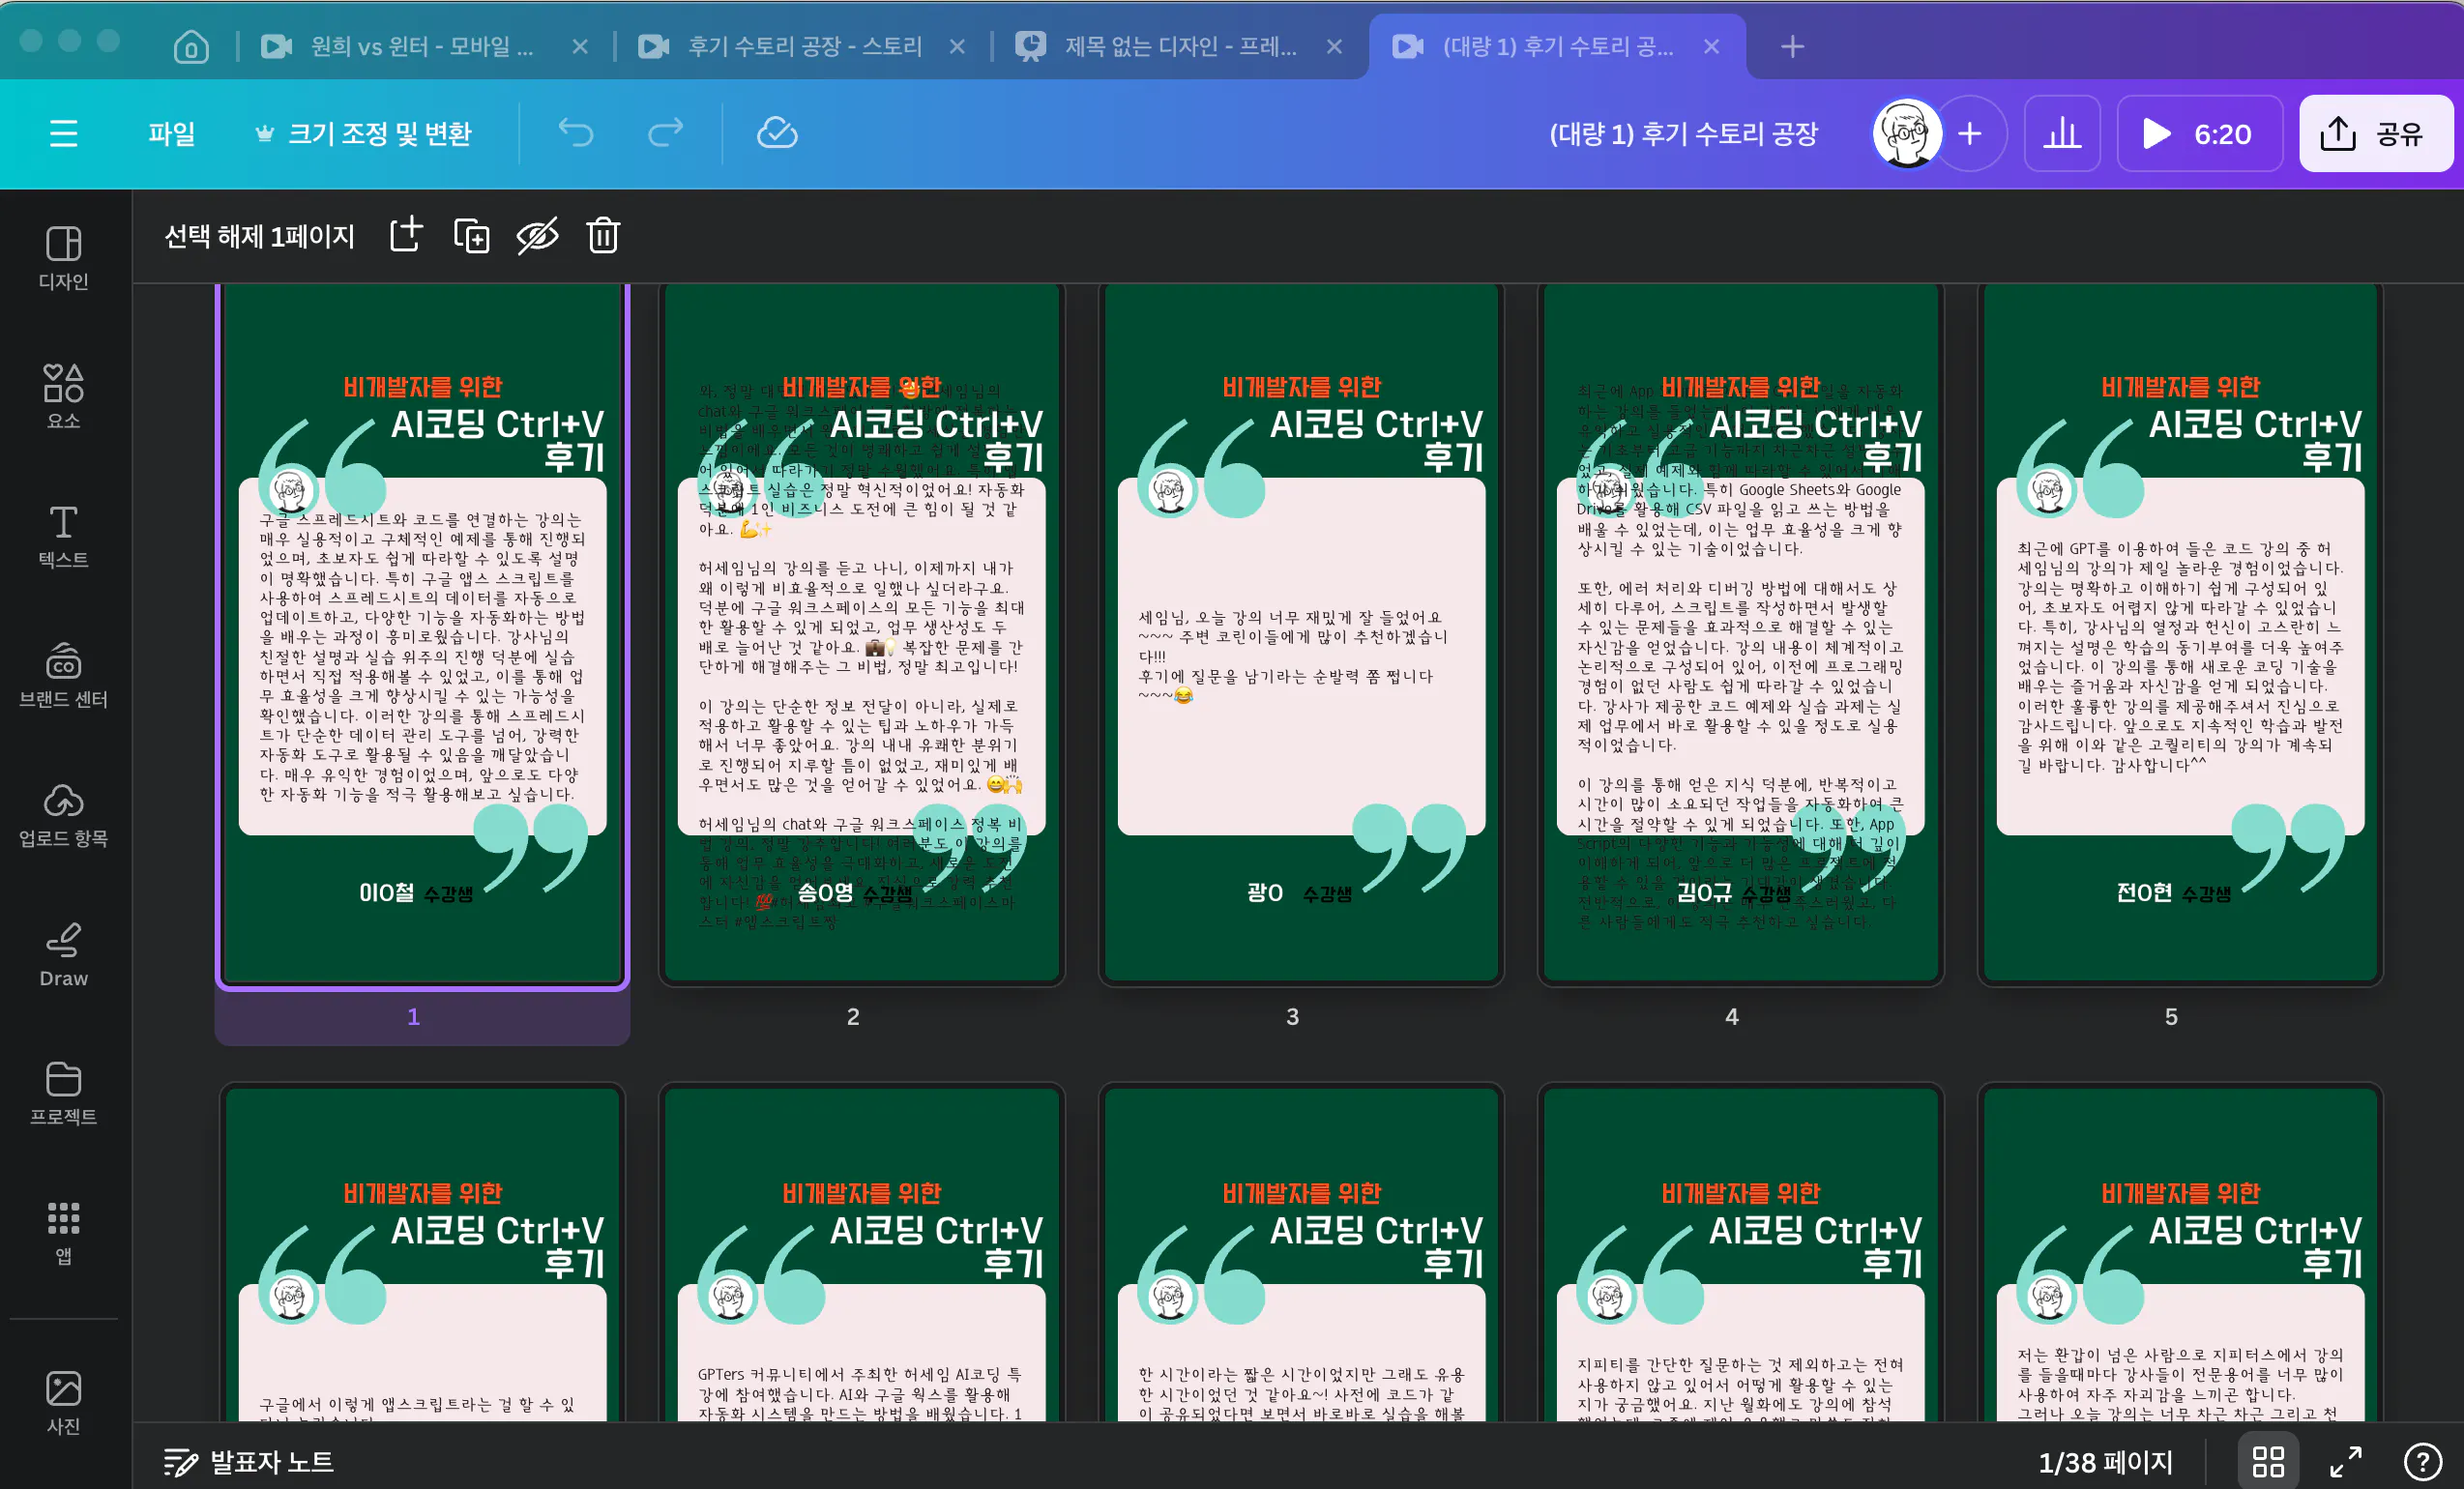The width and height of the screenshot is (2464, 1489).
Task: Toggle hide page eye icon
Action: [537, 236]
